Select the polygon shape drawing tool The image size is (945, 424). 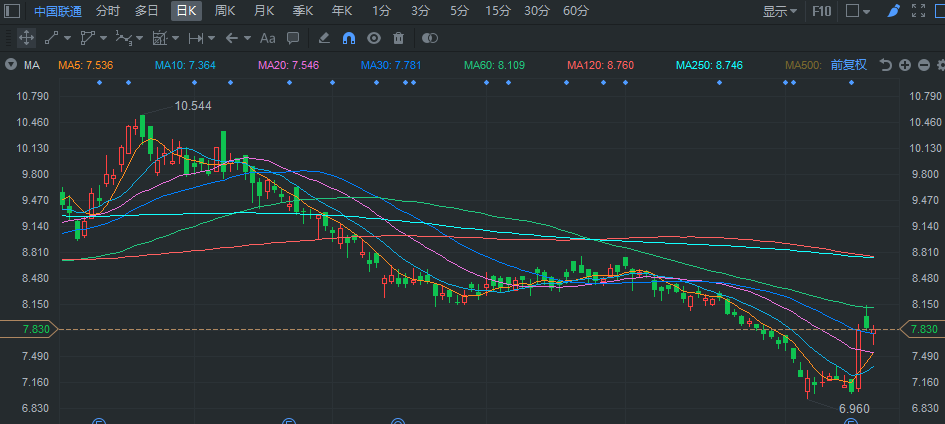click(87, 38)
